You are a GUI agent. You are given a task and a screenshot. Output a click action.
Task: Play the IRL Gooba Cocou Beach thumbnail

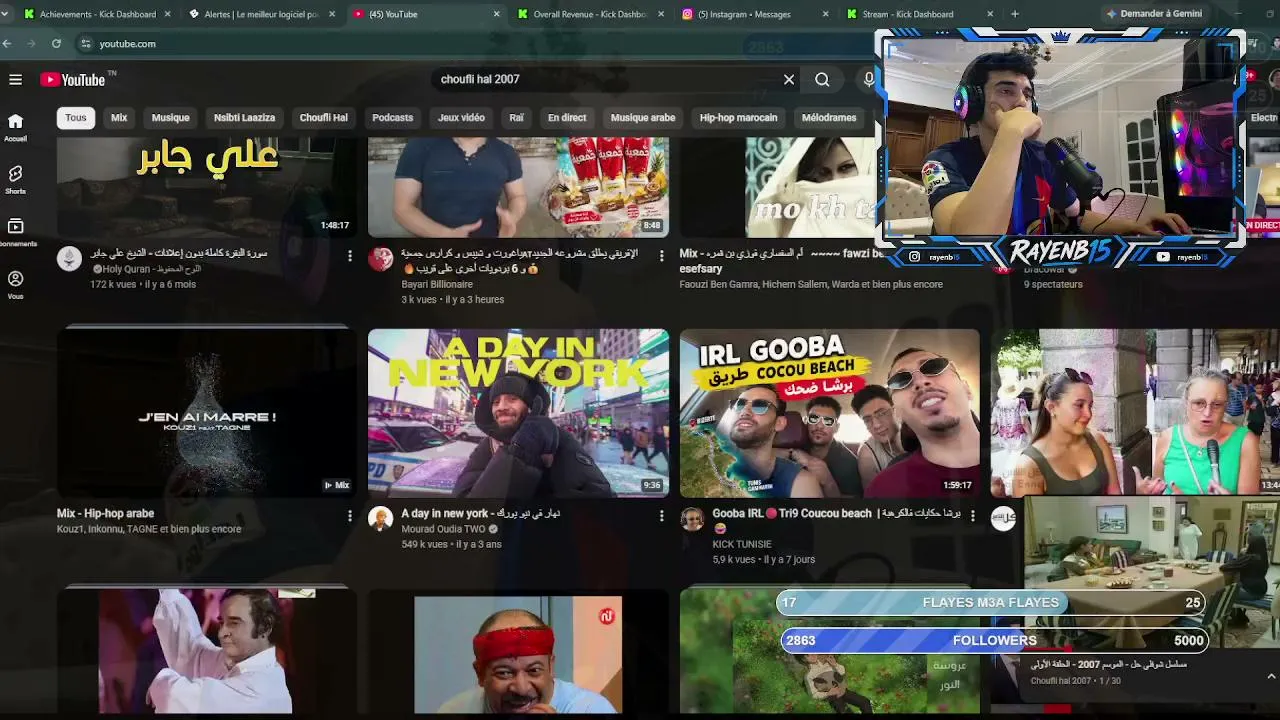(x=830, y=413)
